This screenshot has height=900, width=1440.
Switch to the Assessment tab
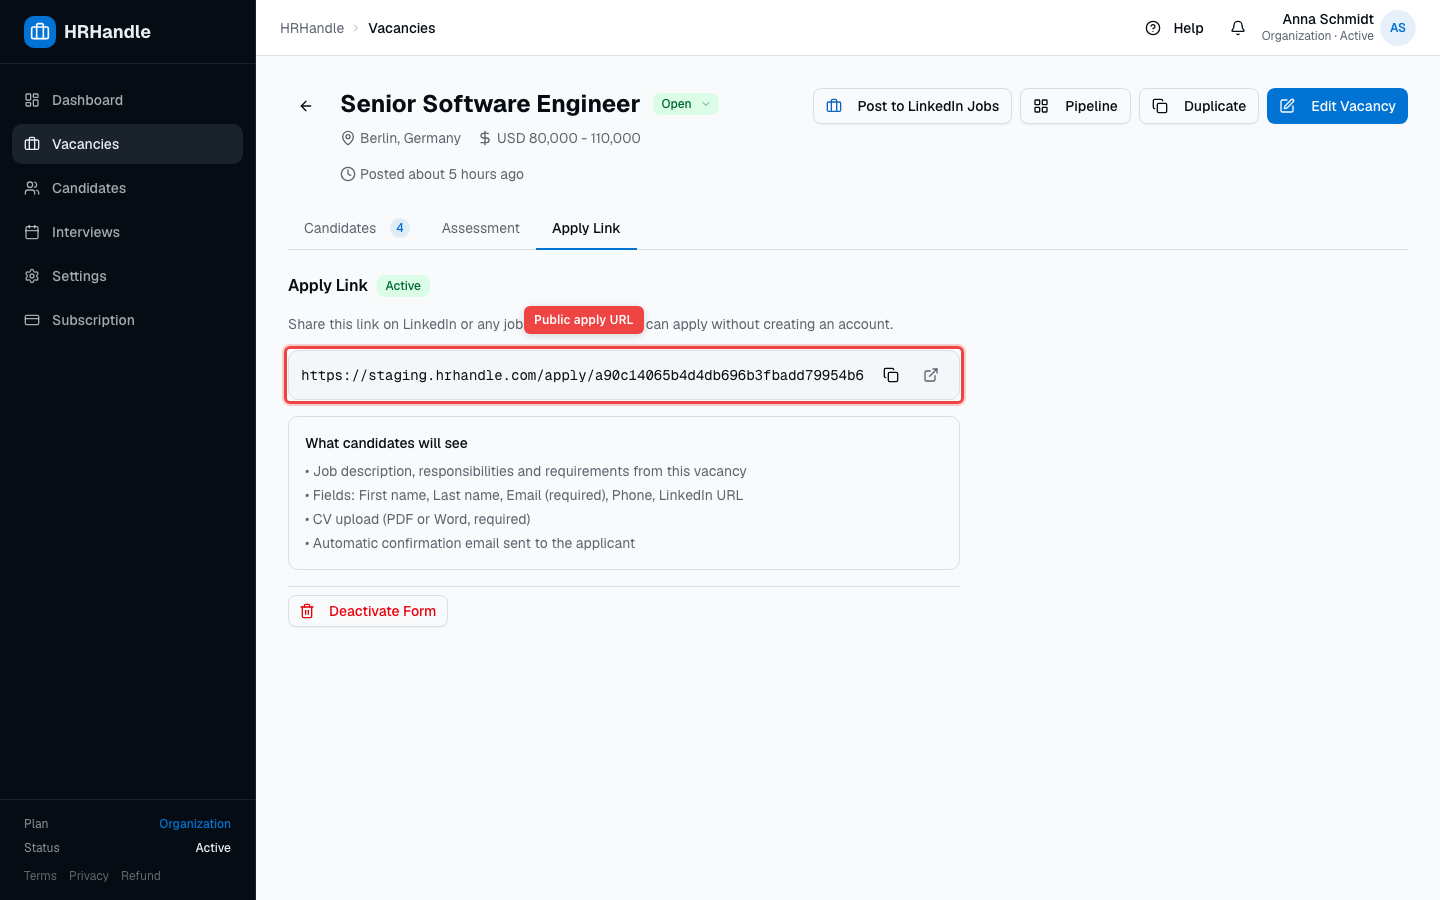point(481,228)
